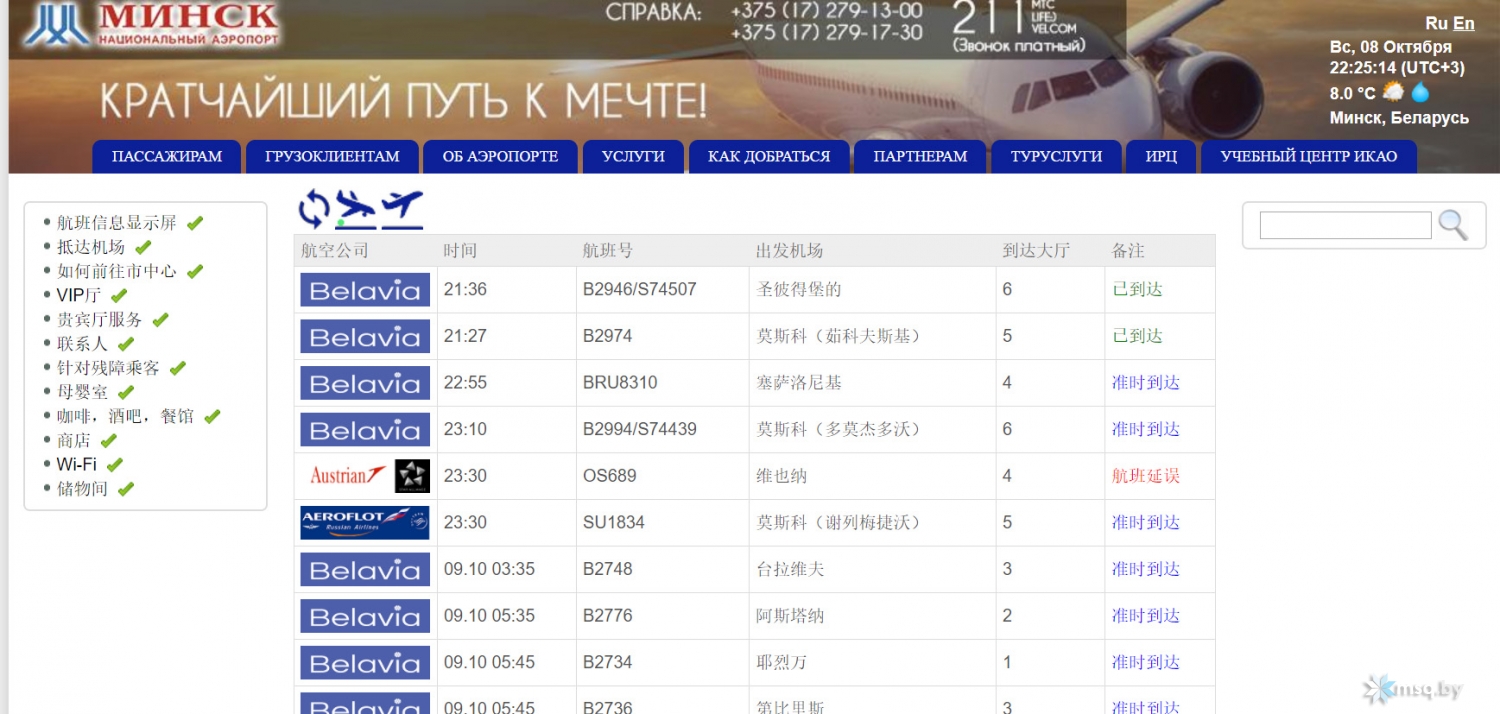Image resolution: width=1500 pixels, height=714 pixels.
Task: Click the 出发机场 column header
Action: click(790, 251)
